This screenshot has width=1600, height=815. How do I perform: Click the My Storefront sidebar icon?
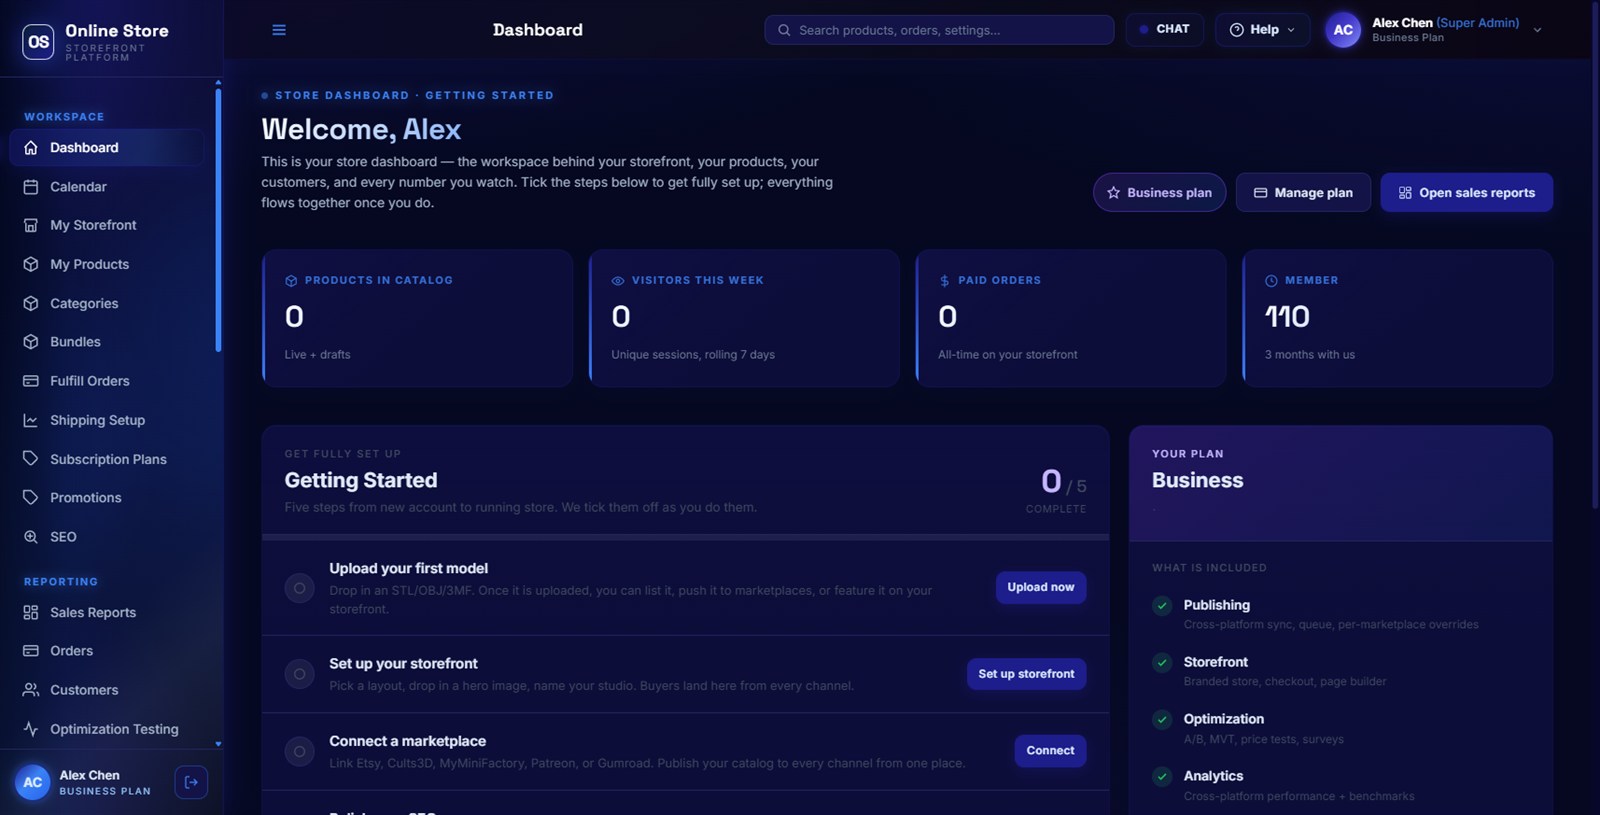coord(31,225)
